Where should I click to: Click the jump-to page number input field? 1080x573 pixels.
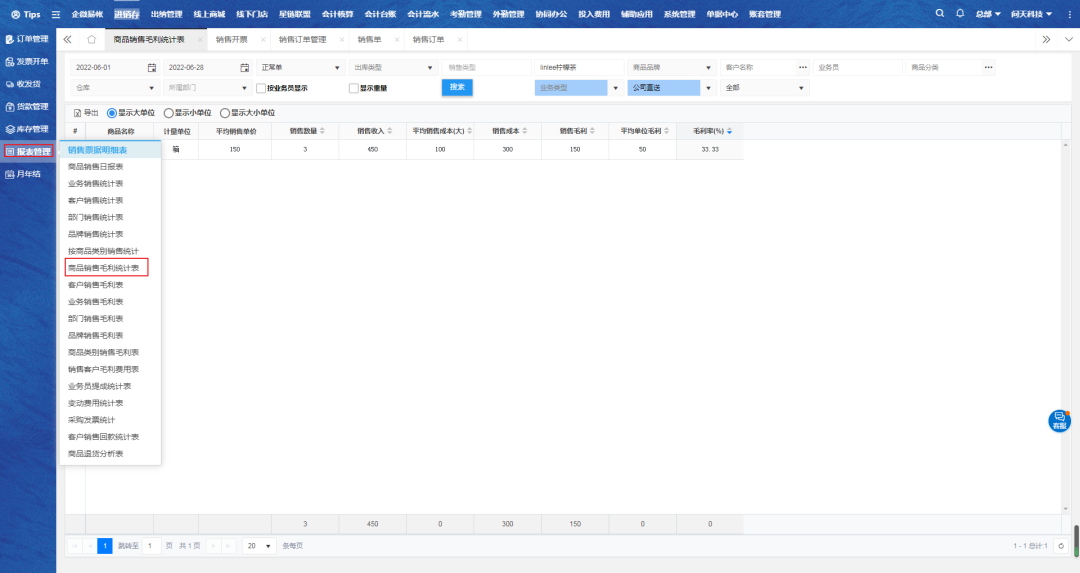pyautogui.click(x=150, y=546)
